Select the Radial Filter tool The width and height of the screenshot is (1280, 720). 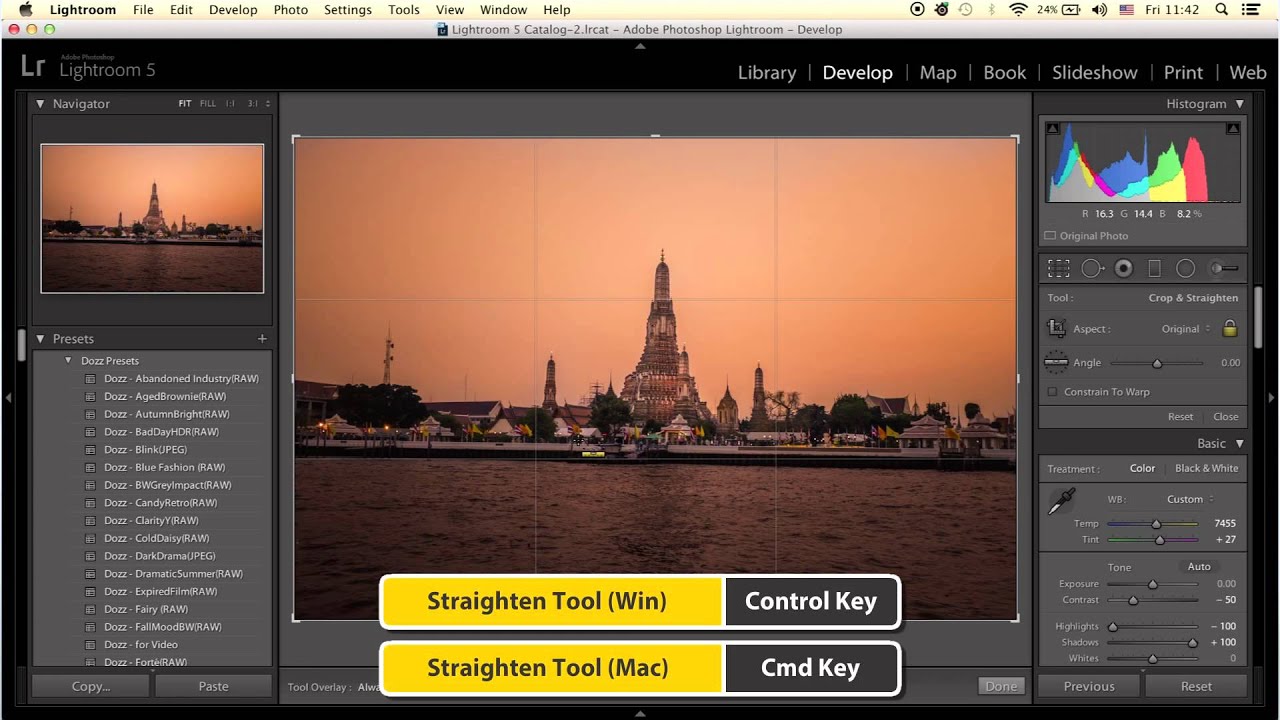1186,268
